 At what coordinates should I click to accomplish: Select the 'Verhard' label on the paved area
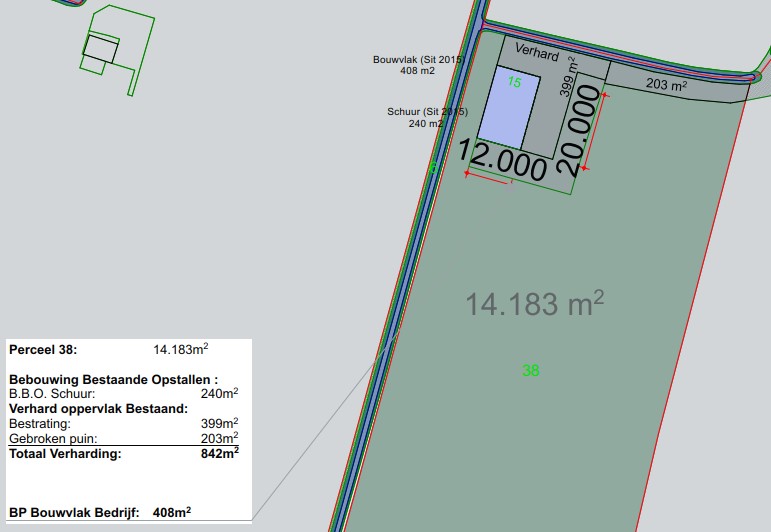coord(537,52)
